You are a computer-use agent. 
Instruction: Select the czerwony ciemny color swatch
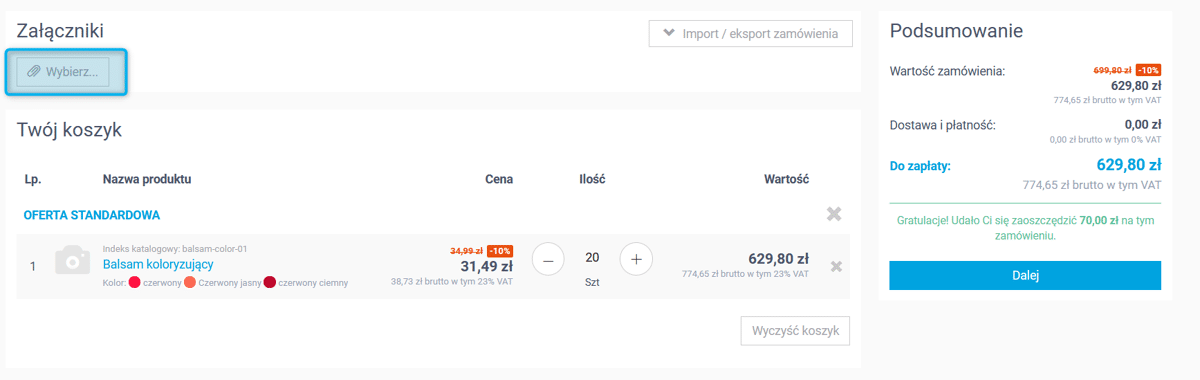(269, 283)
